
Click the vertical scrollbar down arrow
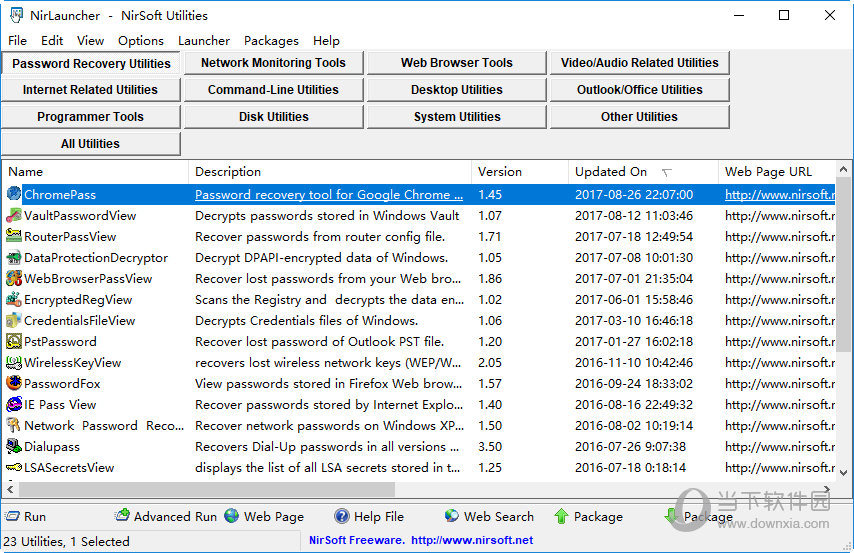844,472
